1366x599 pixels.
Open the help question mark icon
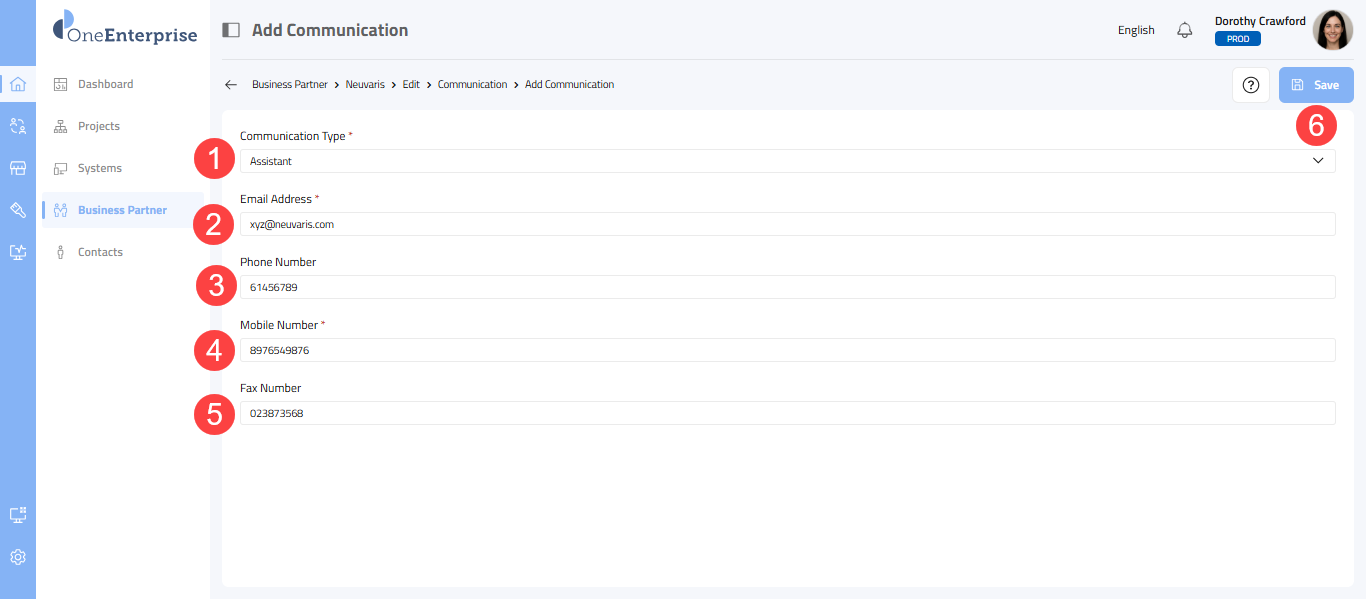[x=1250, y=85]
